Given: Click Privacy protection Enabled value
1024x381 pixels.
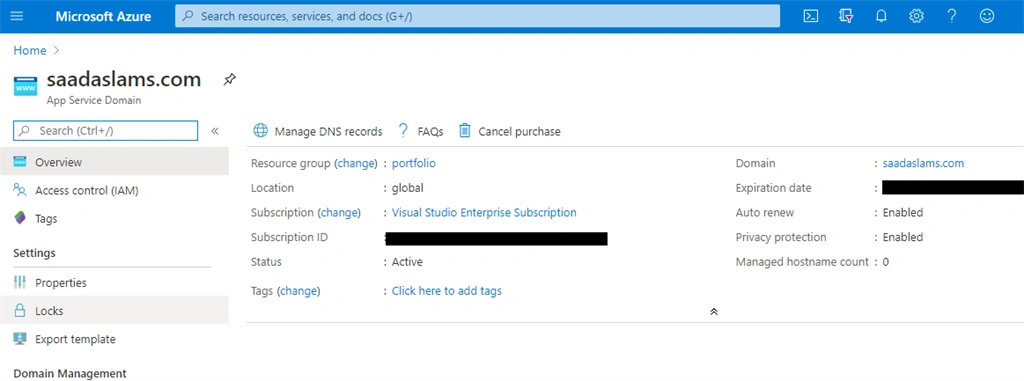Looking at the screenshot, I should click(903, 237).
